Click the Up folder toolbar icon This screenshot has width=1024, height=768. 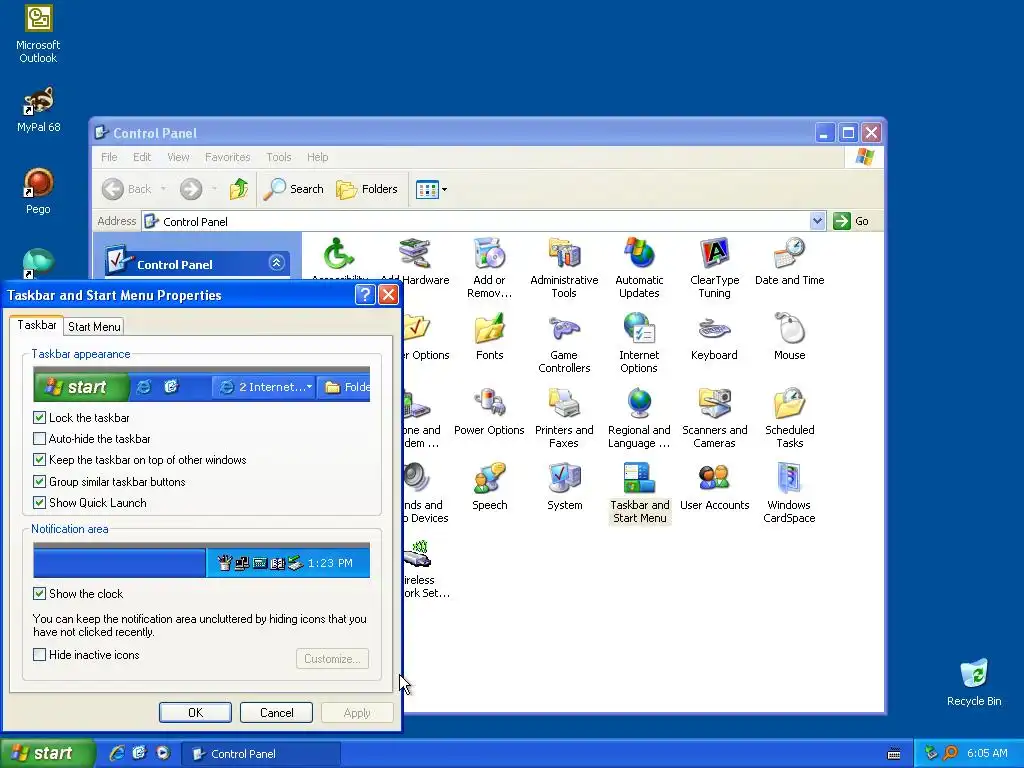pyautogui.click(x=238, y=189)
